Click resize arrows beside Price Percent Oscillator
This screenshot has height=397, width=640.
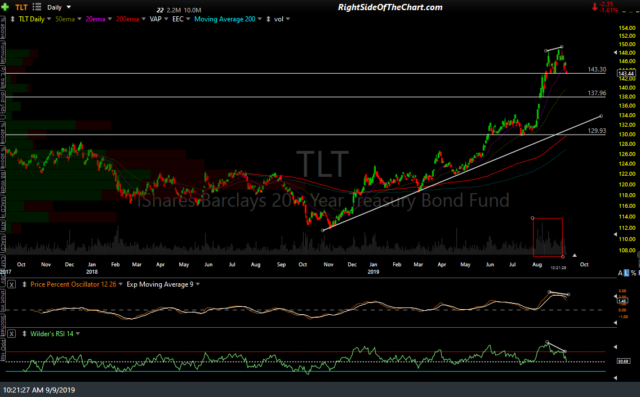pos(24,284)
